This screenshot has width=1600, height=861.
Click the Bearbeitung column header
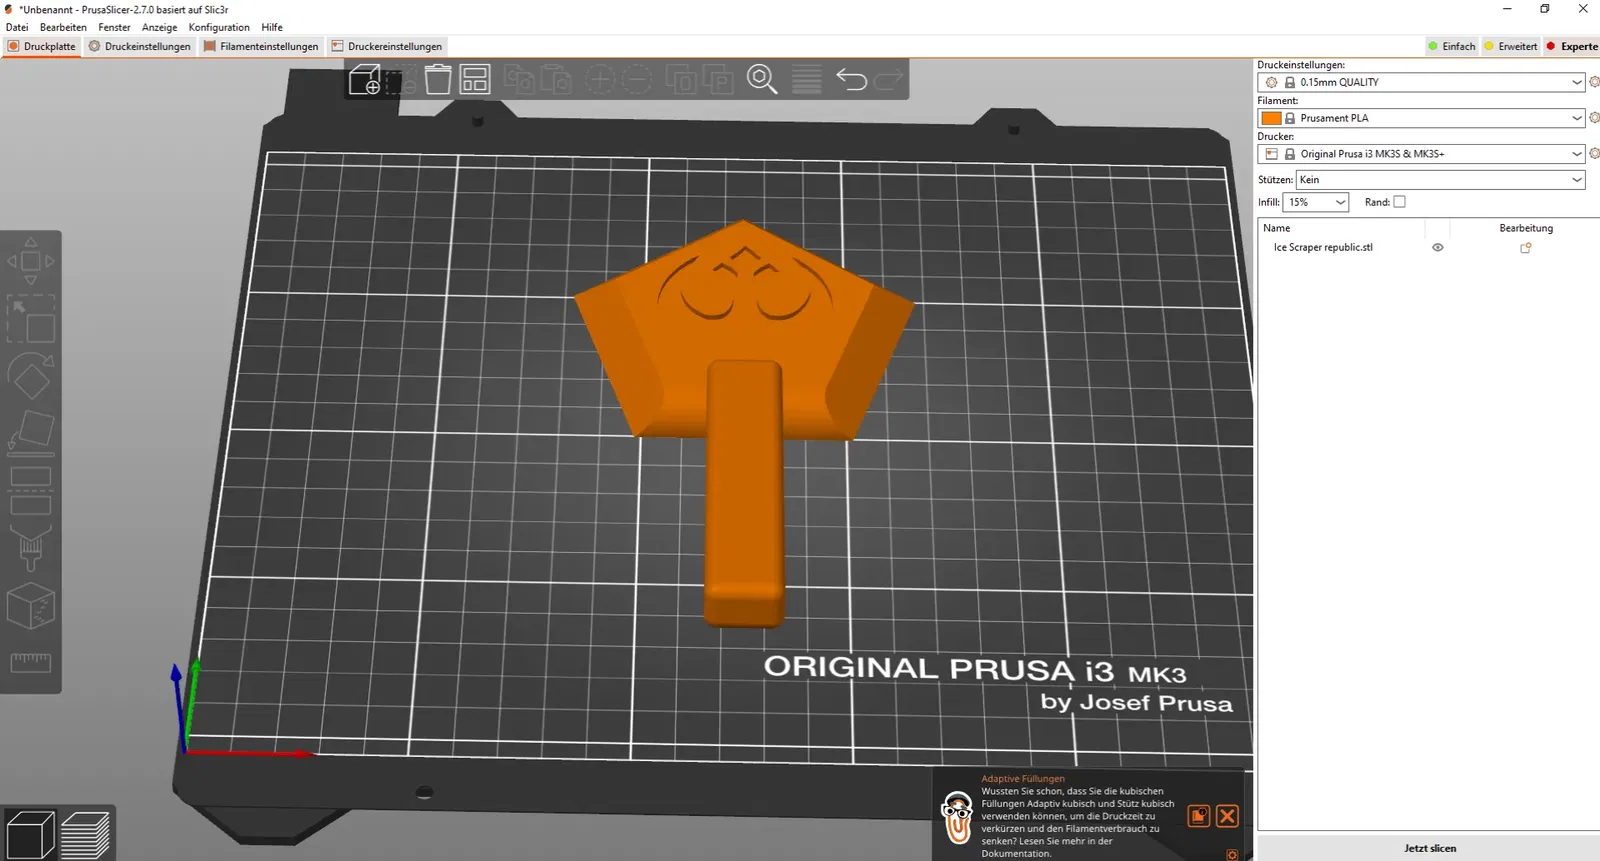[x=1526, y=228]
